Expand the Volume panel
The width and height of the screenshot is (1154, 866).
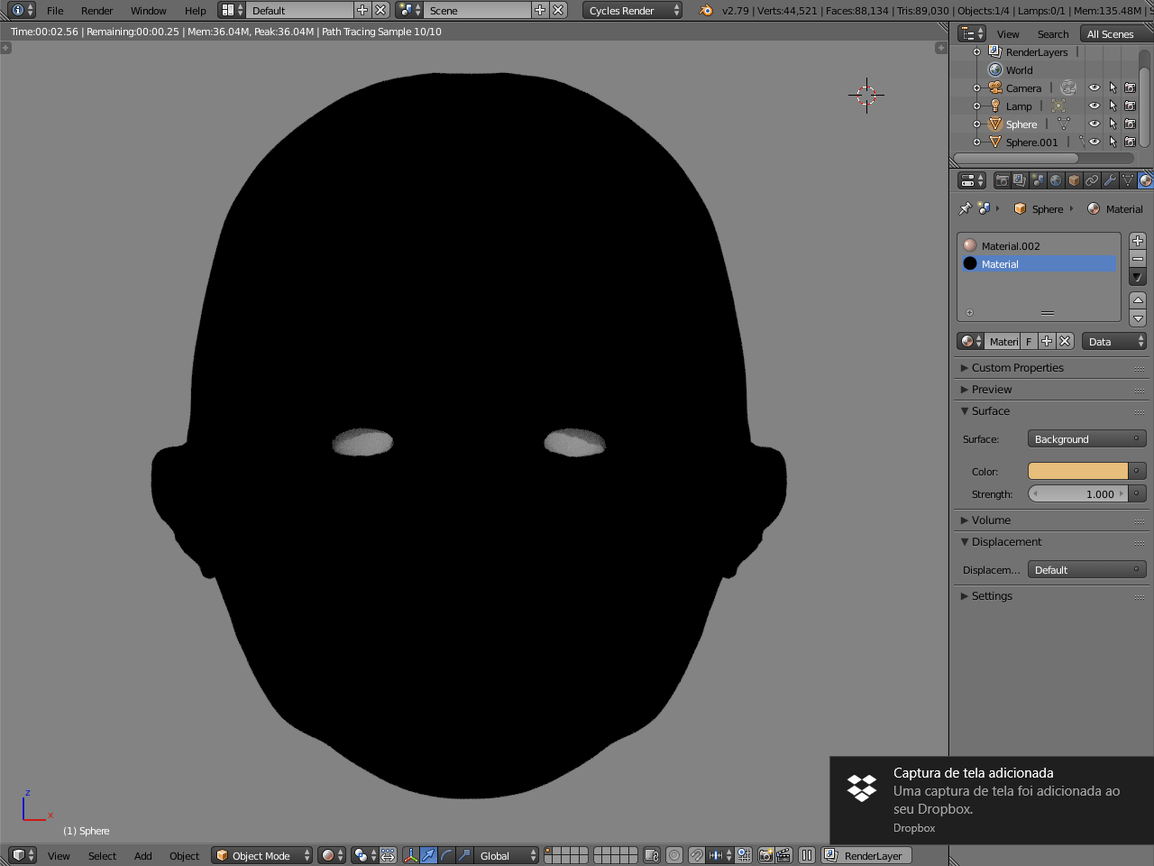[990, 520]
